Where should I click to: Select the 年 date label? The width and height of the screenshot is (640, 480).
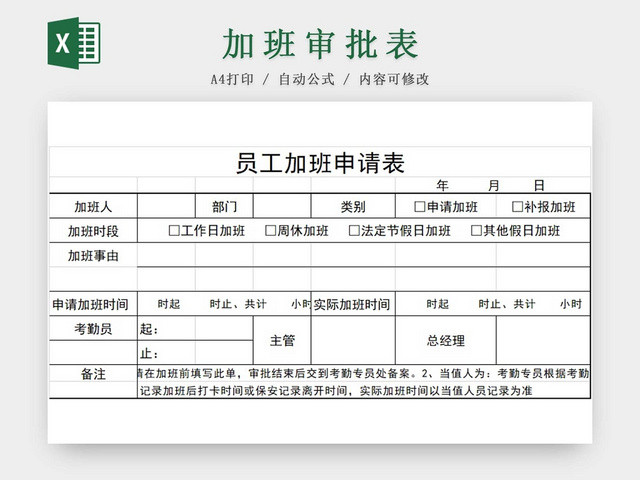point(442,185)
